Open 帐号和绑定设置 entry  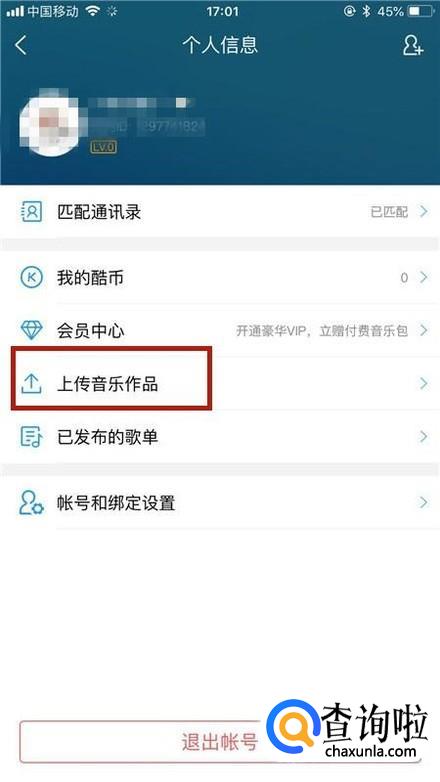[x=220, y=502]
